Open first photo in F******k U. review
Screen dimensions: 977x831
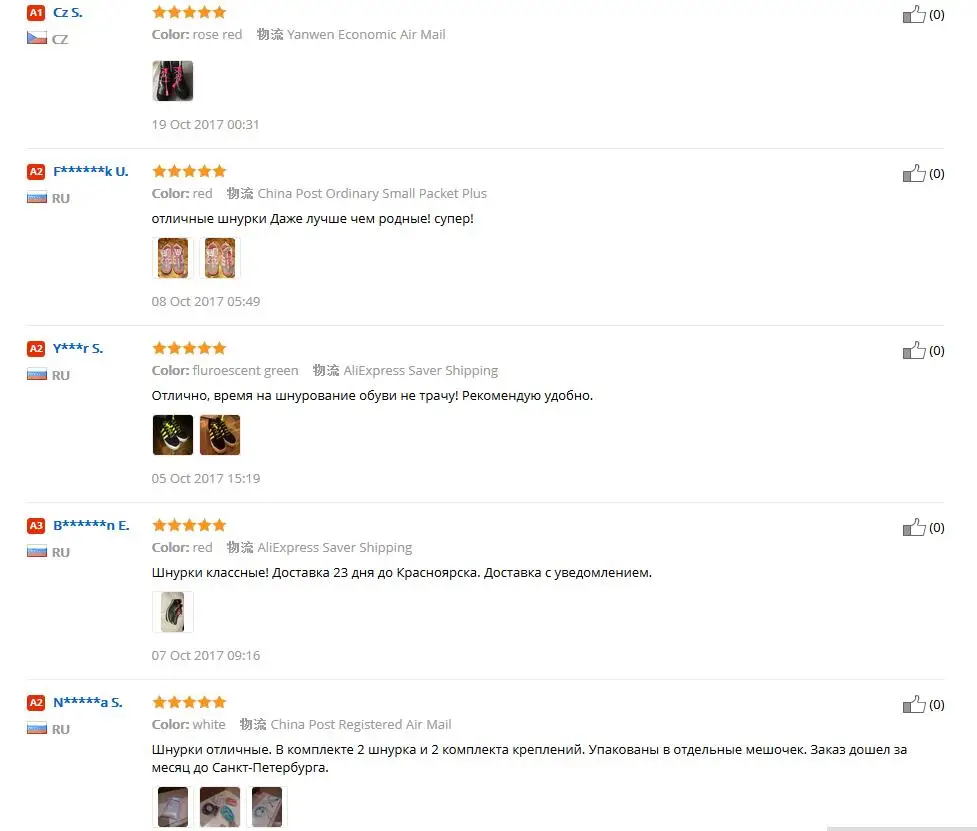173,257
